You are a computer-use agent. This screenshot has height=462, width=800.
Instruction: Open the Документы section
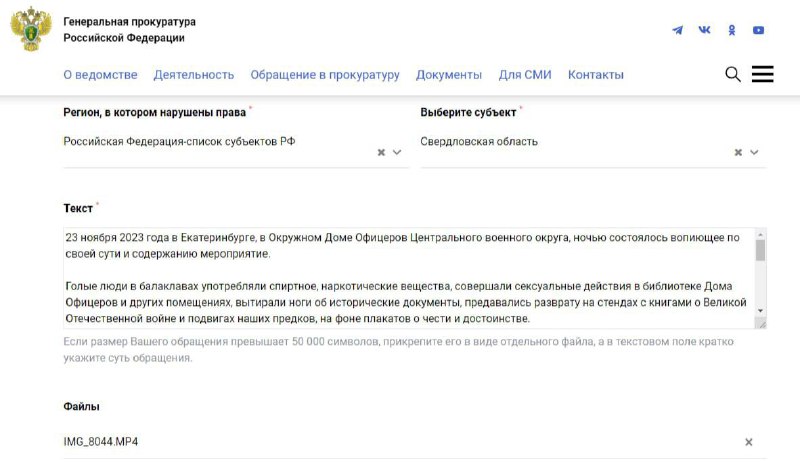[449, 75]
